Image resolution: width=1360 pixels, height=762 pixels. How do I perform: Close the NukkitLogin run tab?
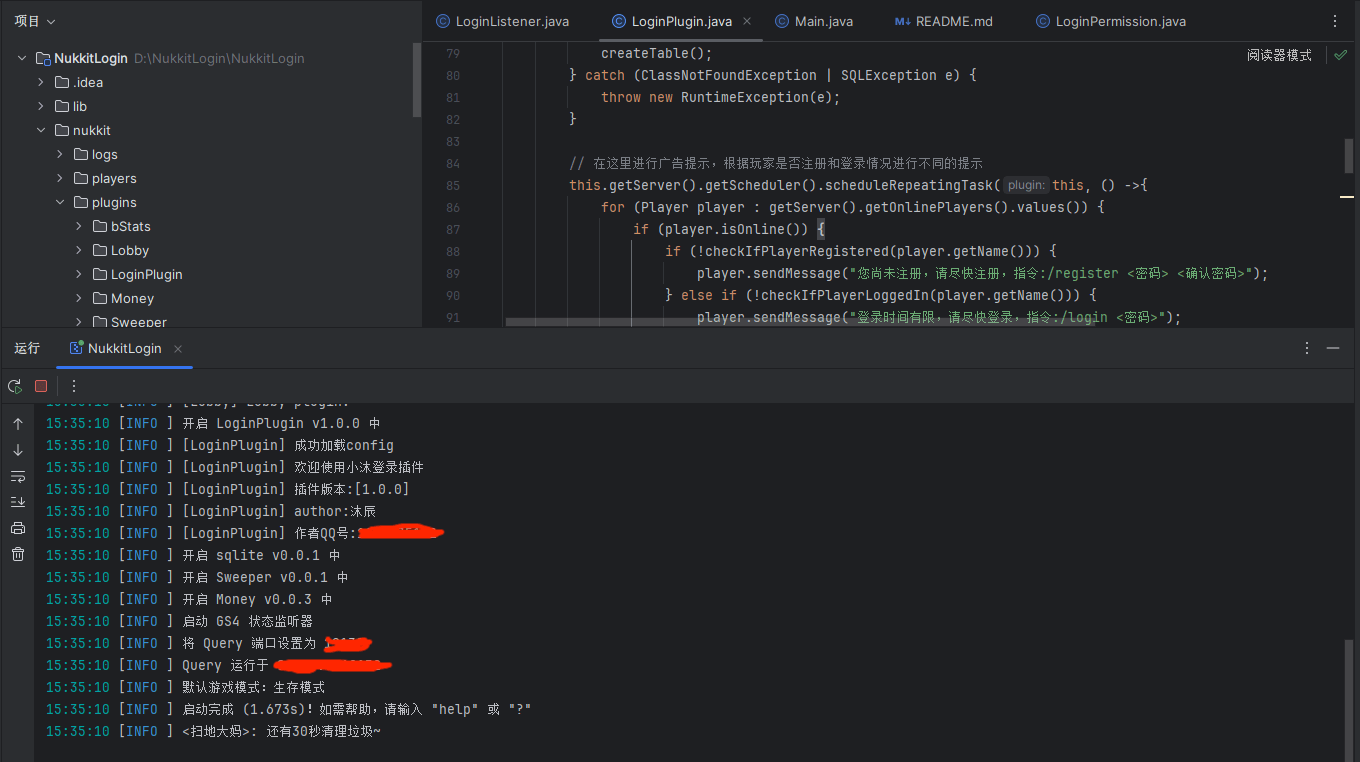click(x=178, y=348)
